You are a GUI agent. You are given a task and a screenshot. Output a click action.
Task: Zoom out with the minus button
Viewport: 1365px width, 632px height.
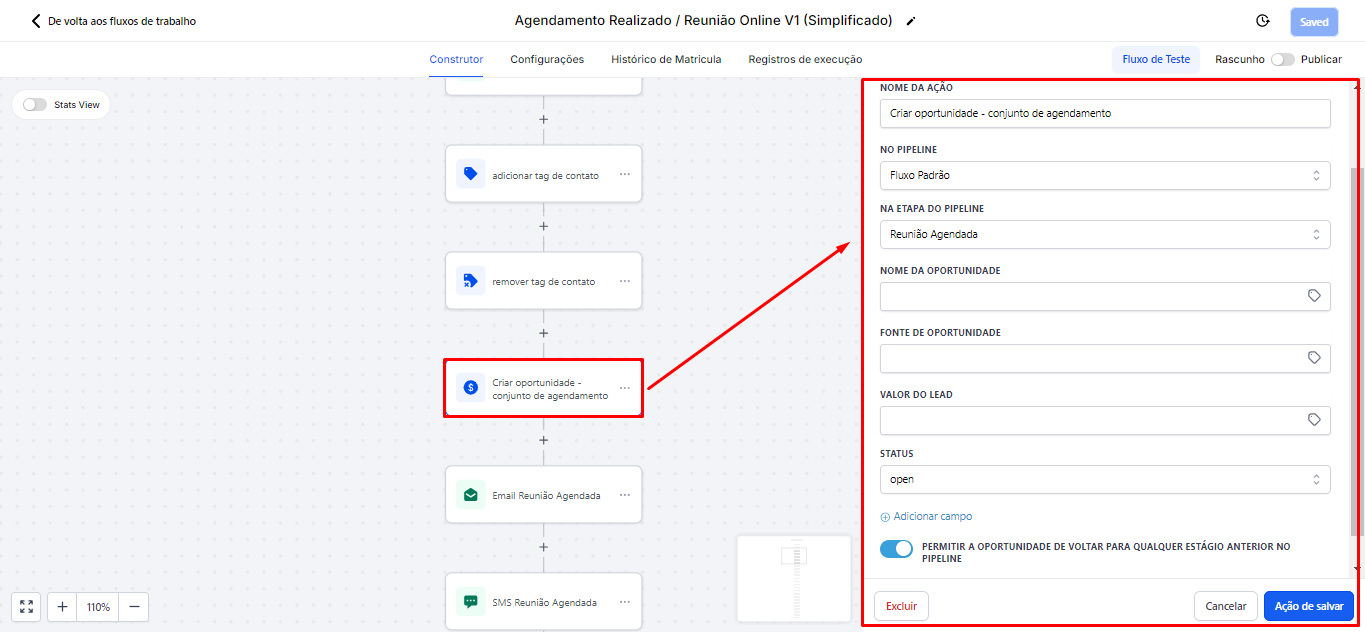pyautogui.click(x=134, y=607)
